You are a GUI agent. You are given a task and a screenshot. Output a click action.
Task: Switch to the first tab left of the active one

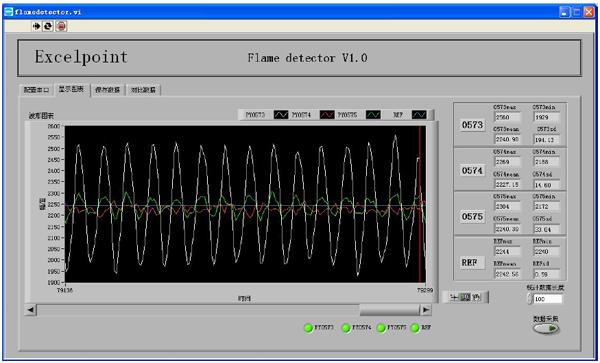click(36, 90)
